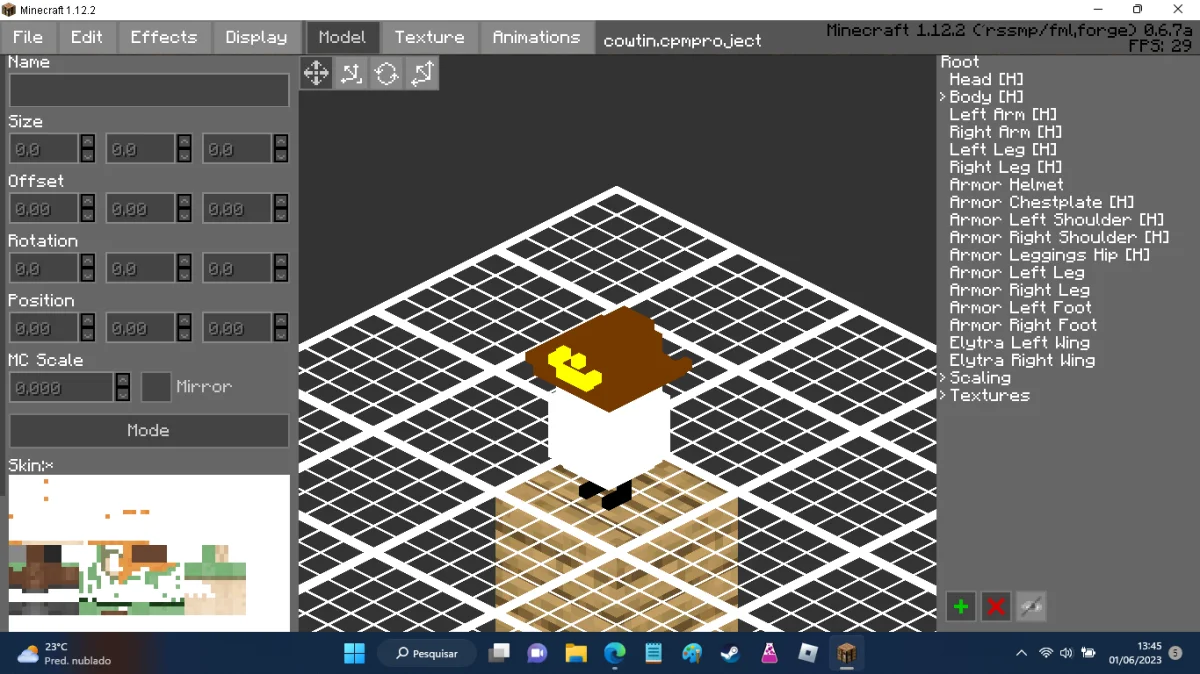Click the first Position value field
Screen dimensions: 1200x674
44,328
